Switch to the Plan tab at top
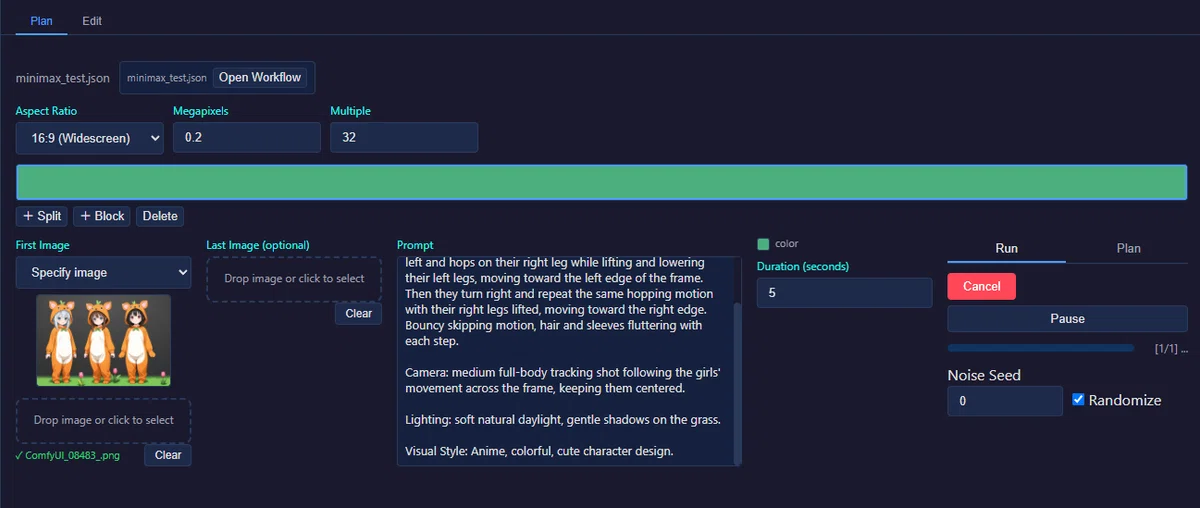The width and height of the screenshot is (1200, 508). (41, 20)
